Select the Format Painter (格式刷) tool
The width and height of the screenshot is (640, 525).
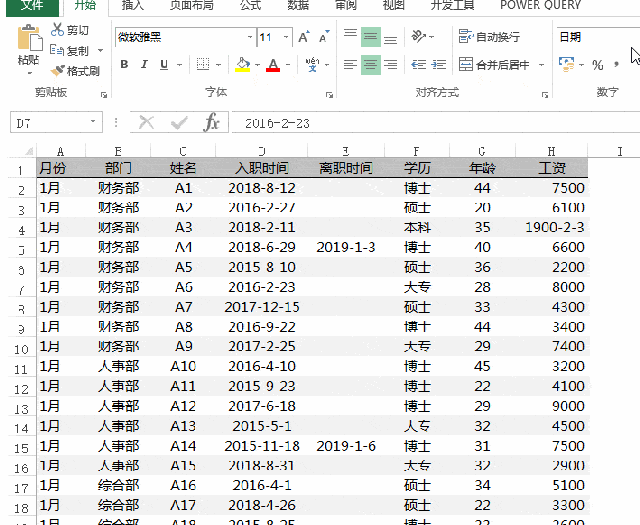[x=75, y=71]
